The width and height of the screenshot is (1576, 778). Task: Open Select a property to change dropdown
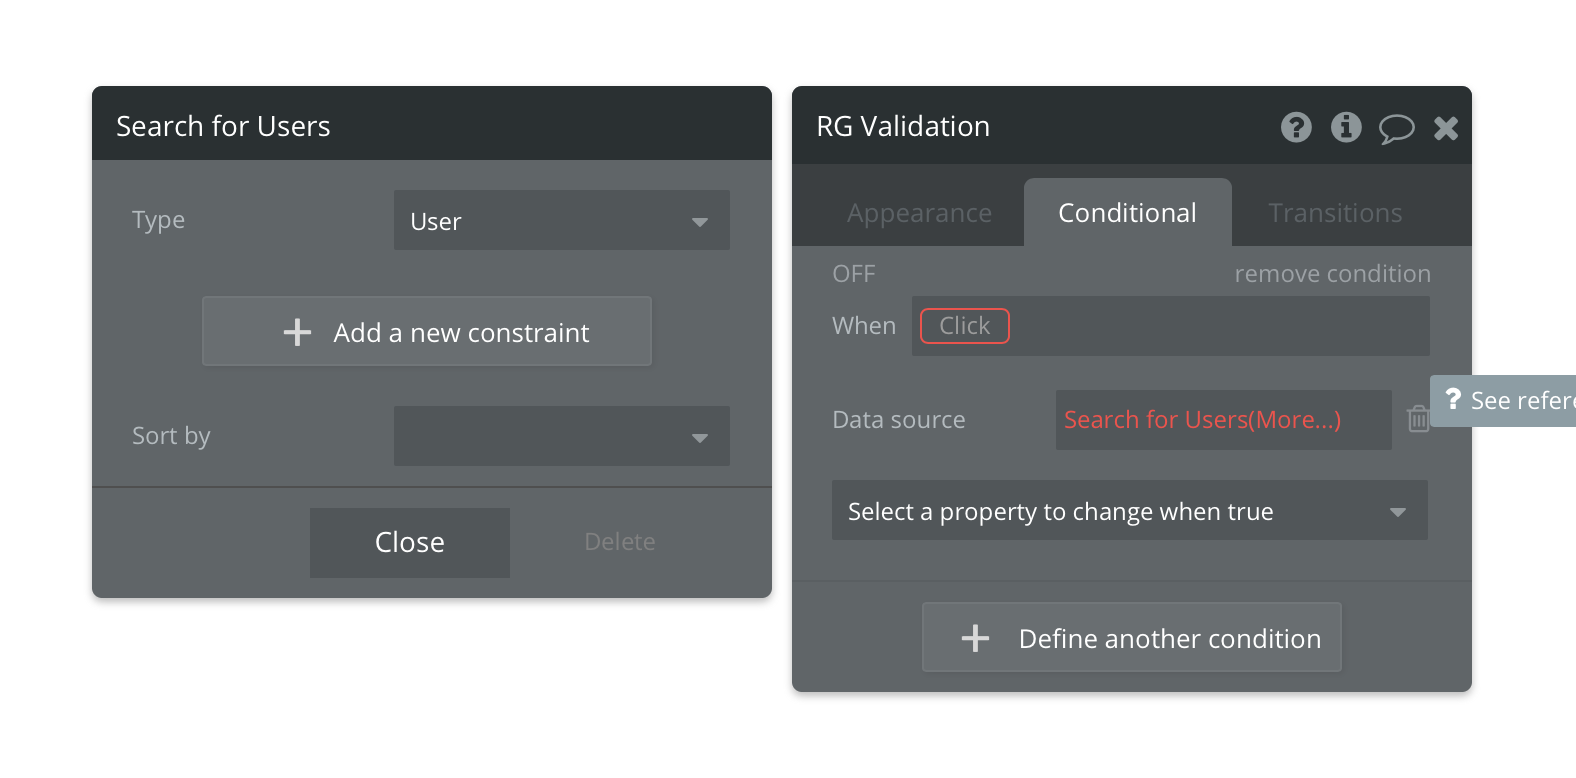tap(1129, 511)
